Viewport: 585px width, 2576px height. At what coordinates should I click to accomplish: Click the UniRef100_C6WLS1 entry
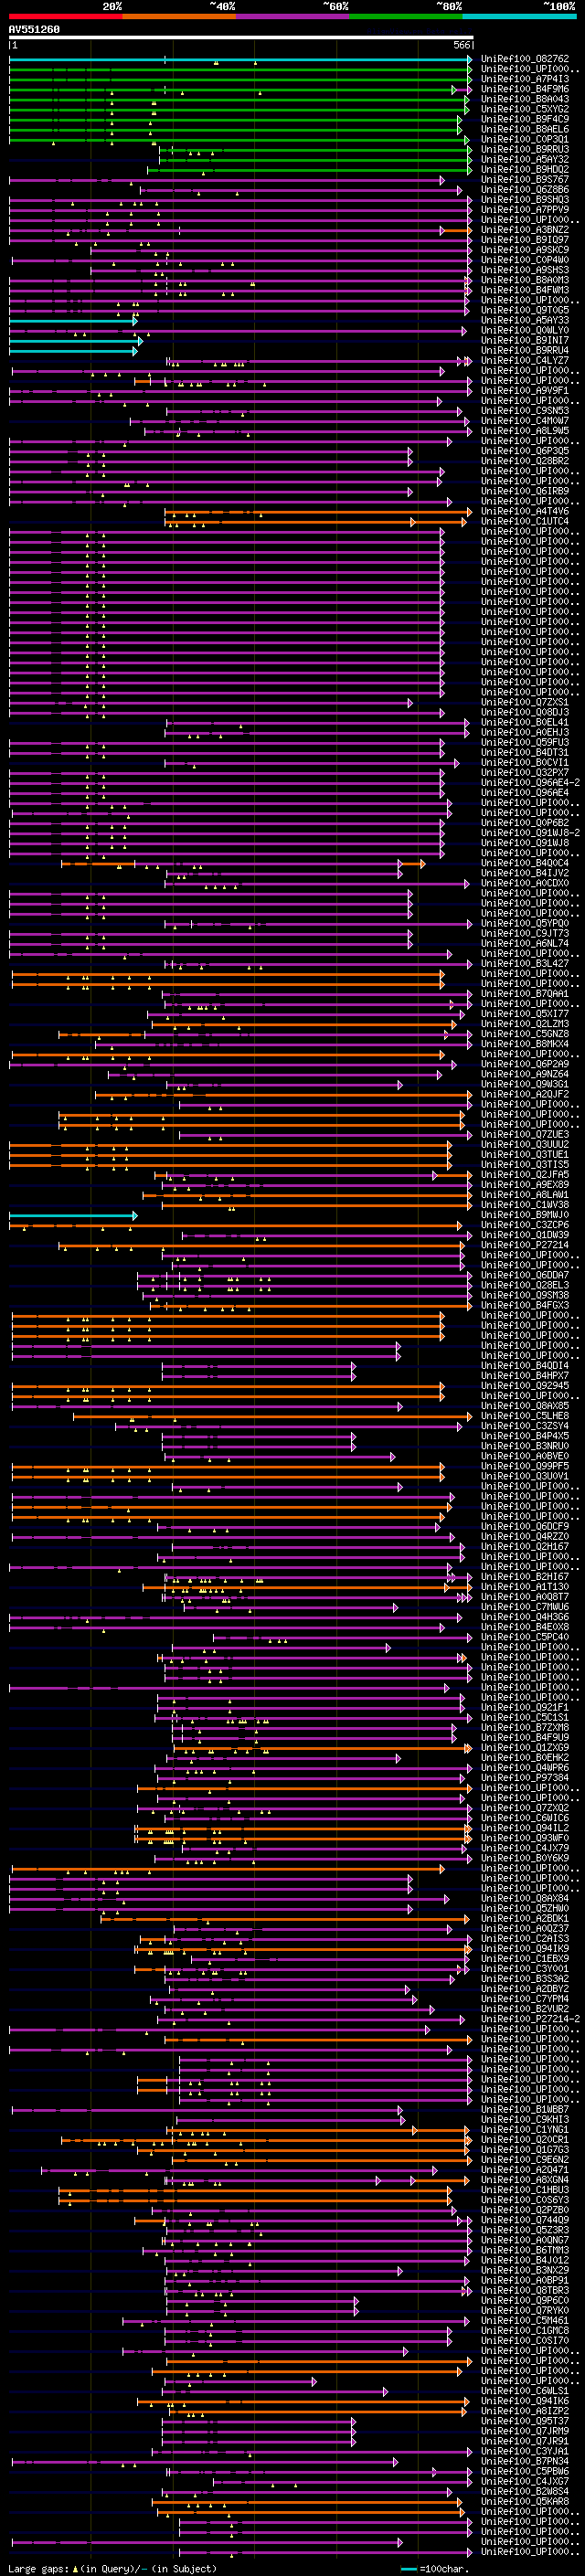pos(525,2391)
